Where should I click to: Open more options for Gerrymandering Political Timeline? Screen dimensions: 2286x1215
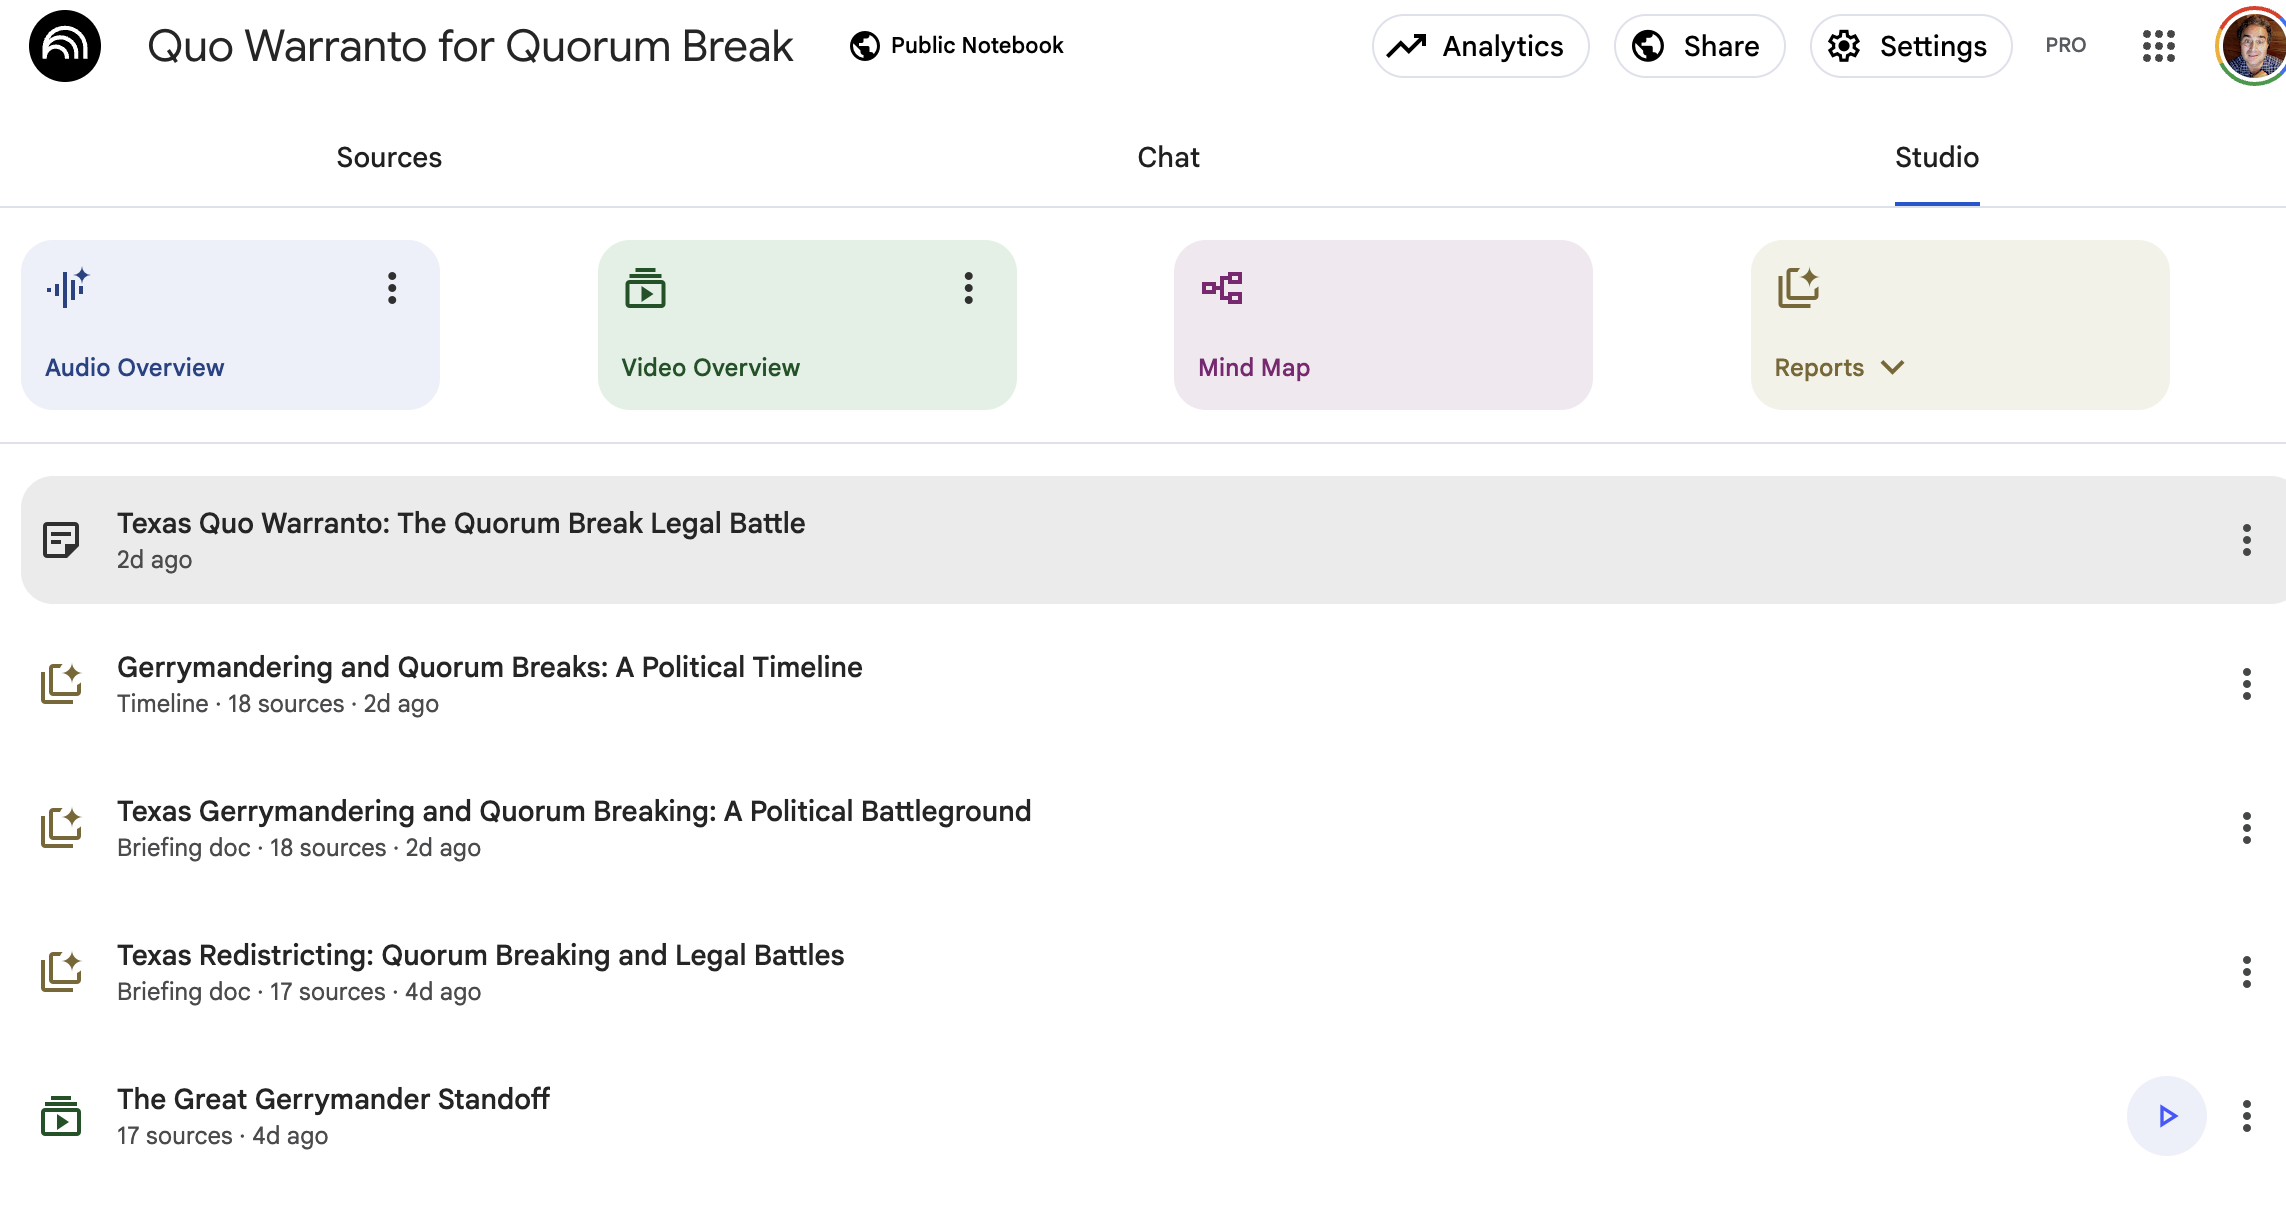[x=2246, y=684]
